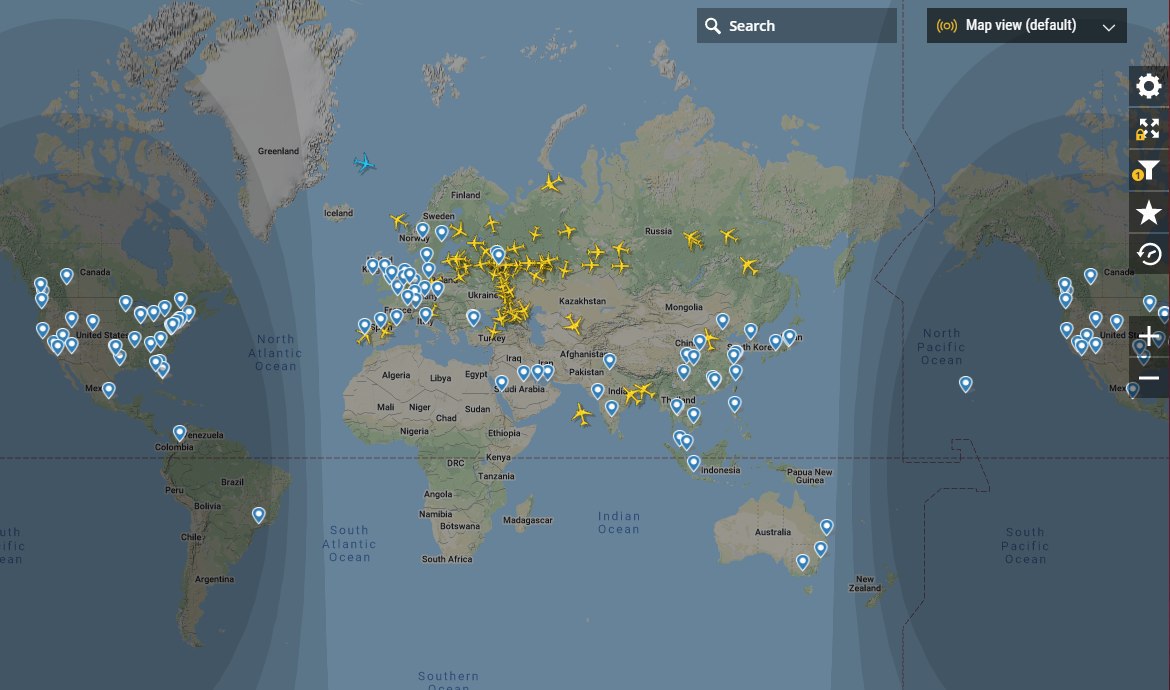Open playback history clock icon
The width and height of the screenshot is (1170, 690).
pyautogui.click(x=1149, y=254)
